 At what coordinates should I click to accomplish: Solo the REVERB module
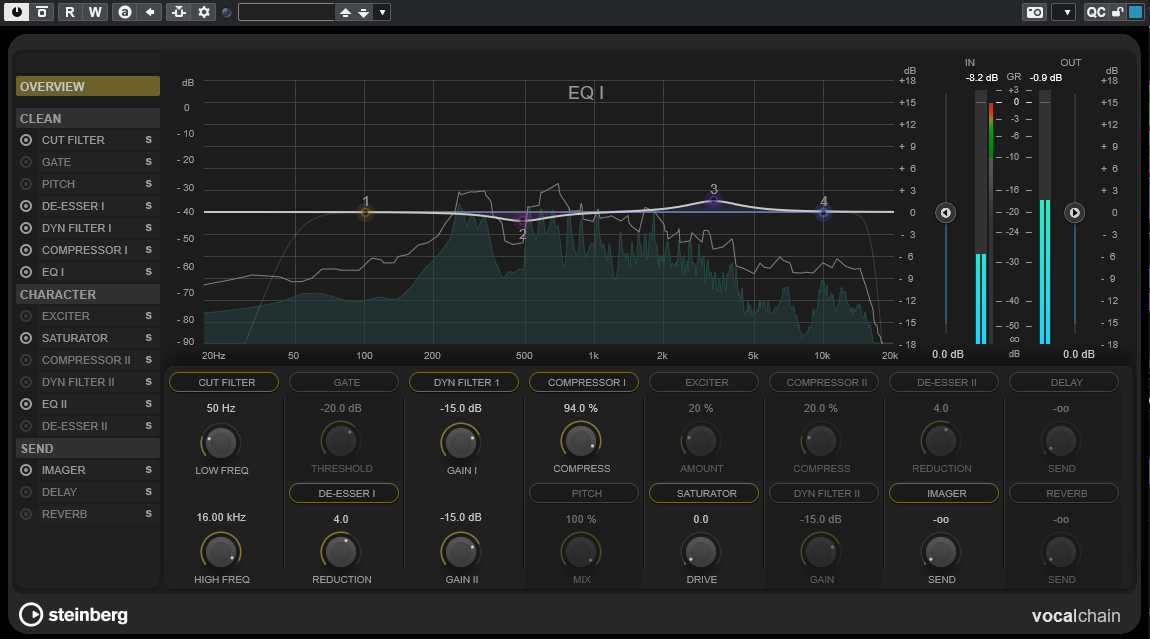click(x=148, y=514)
